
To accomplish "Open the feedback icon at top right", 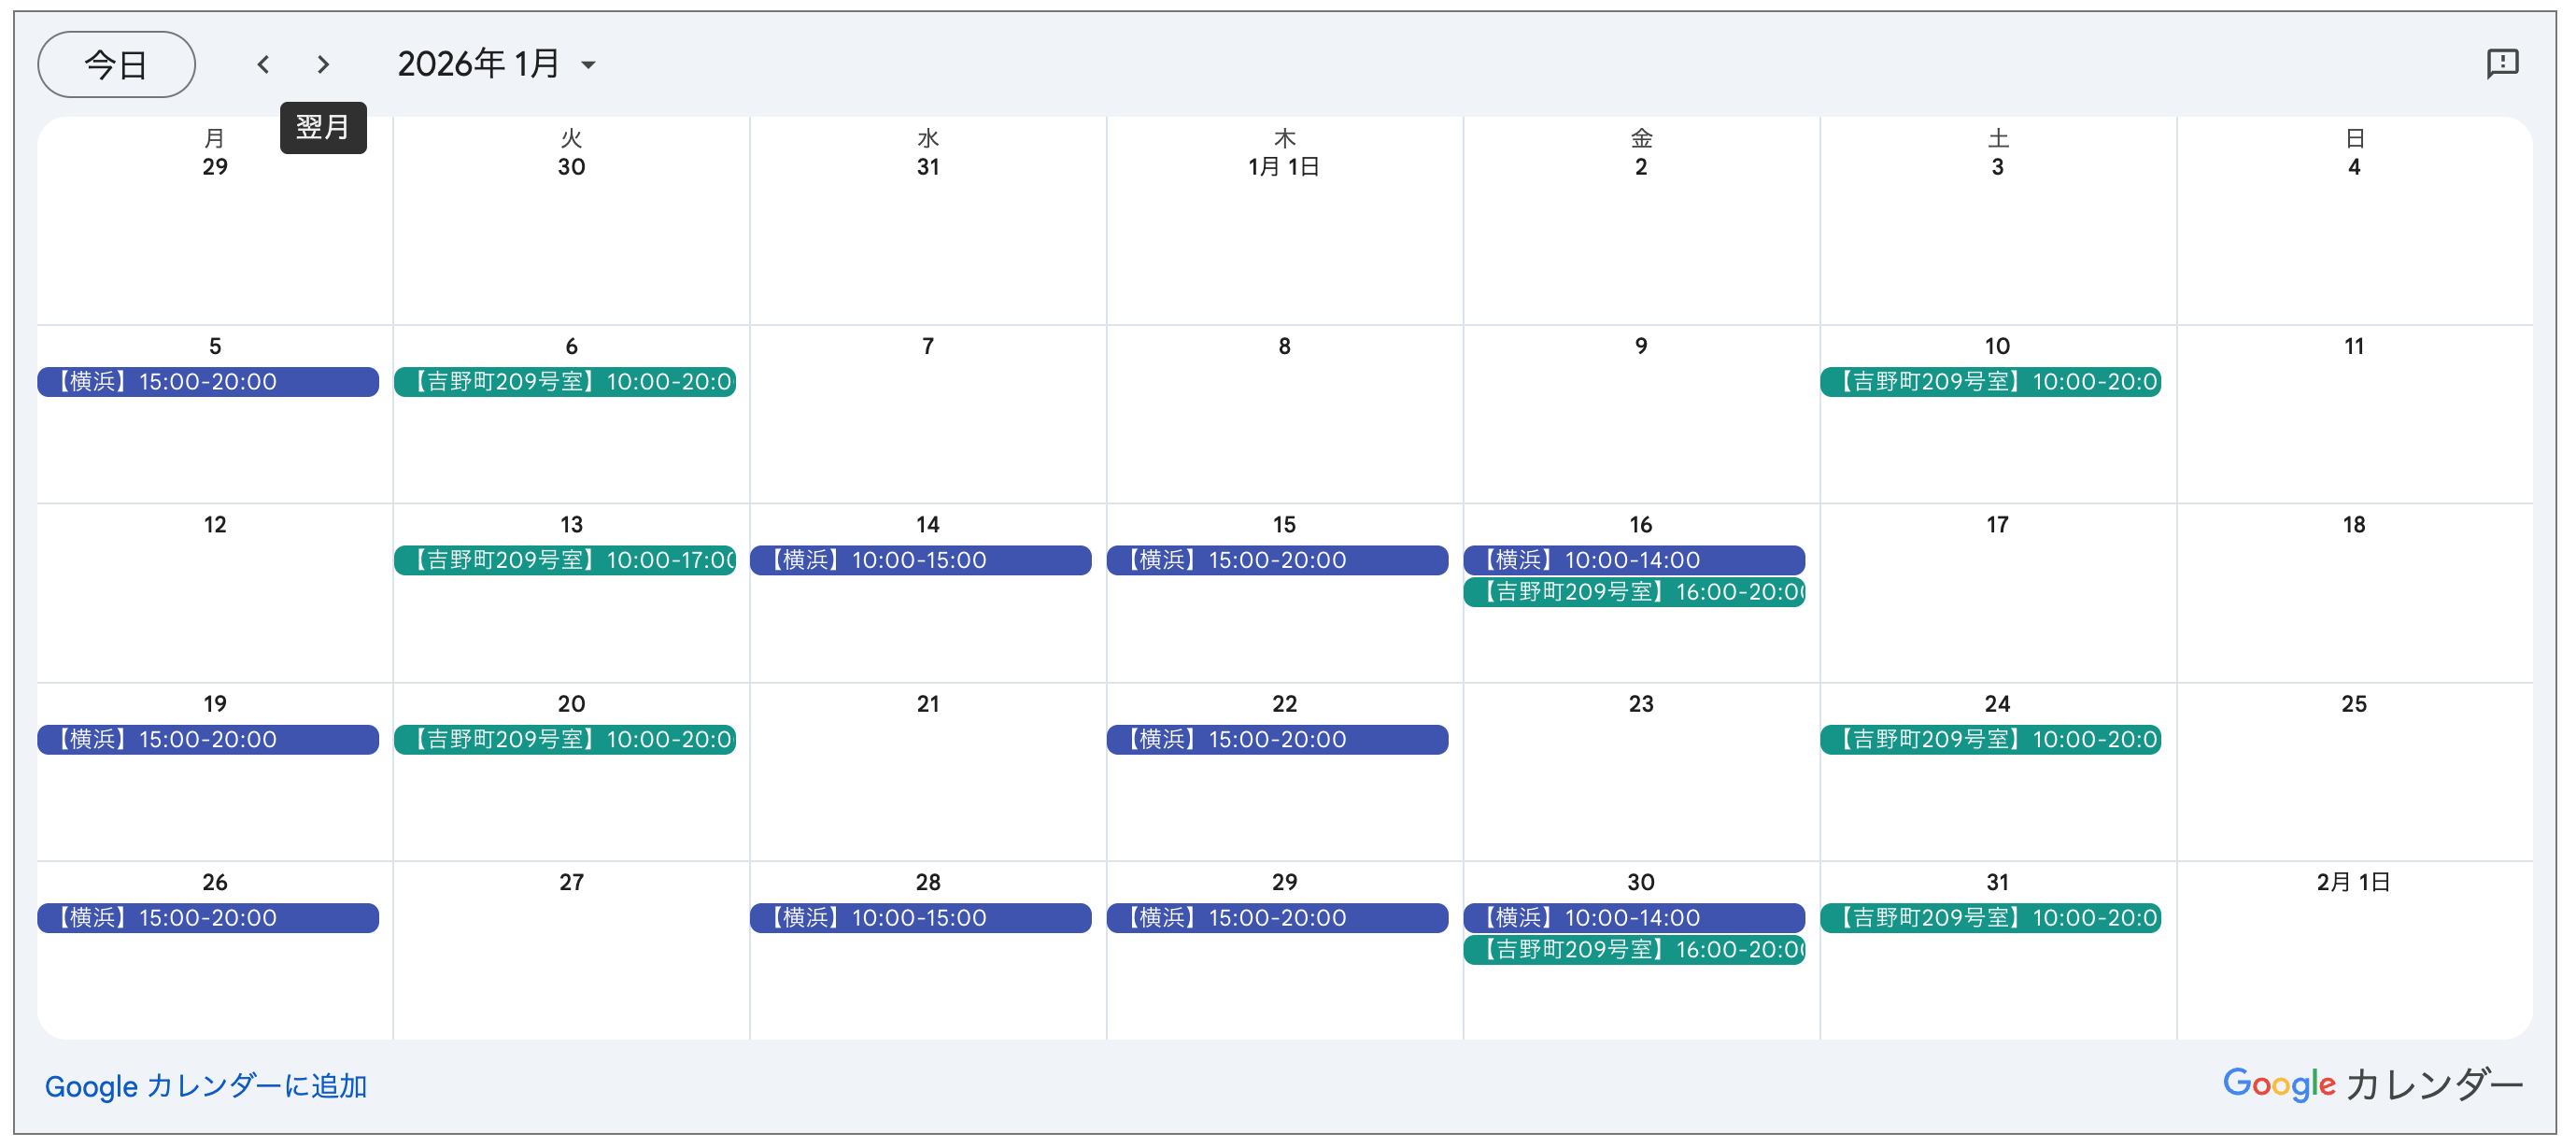I will tap(2502, 64).
